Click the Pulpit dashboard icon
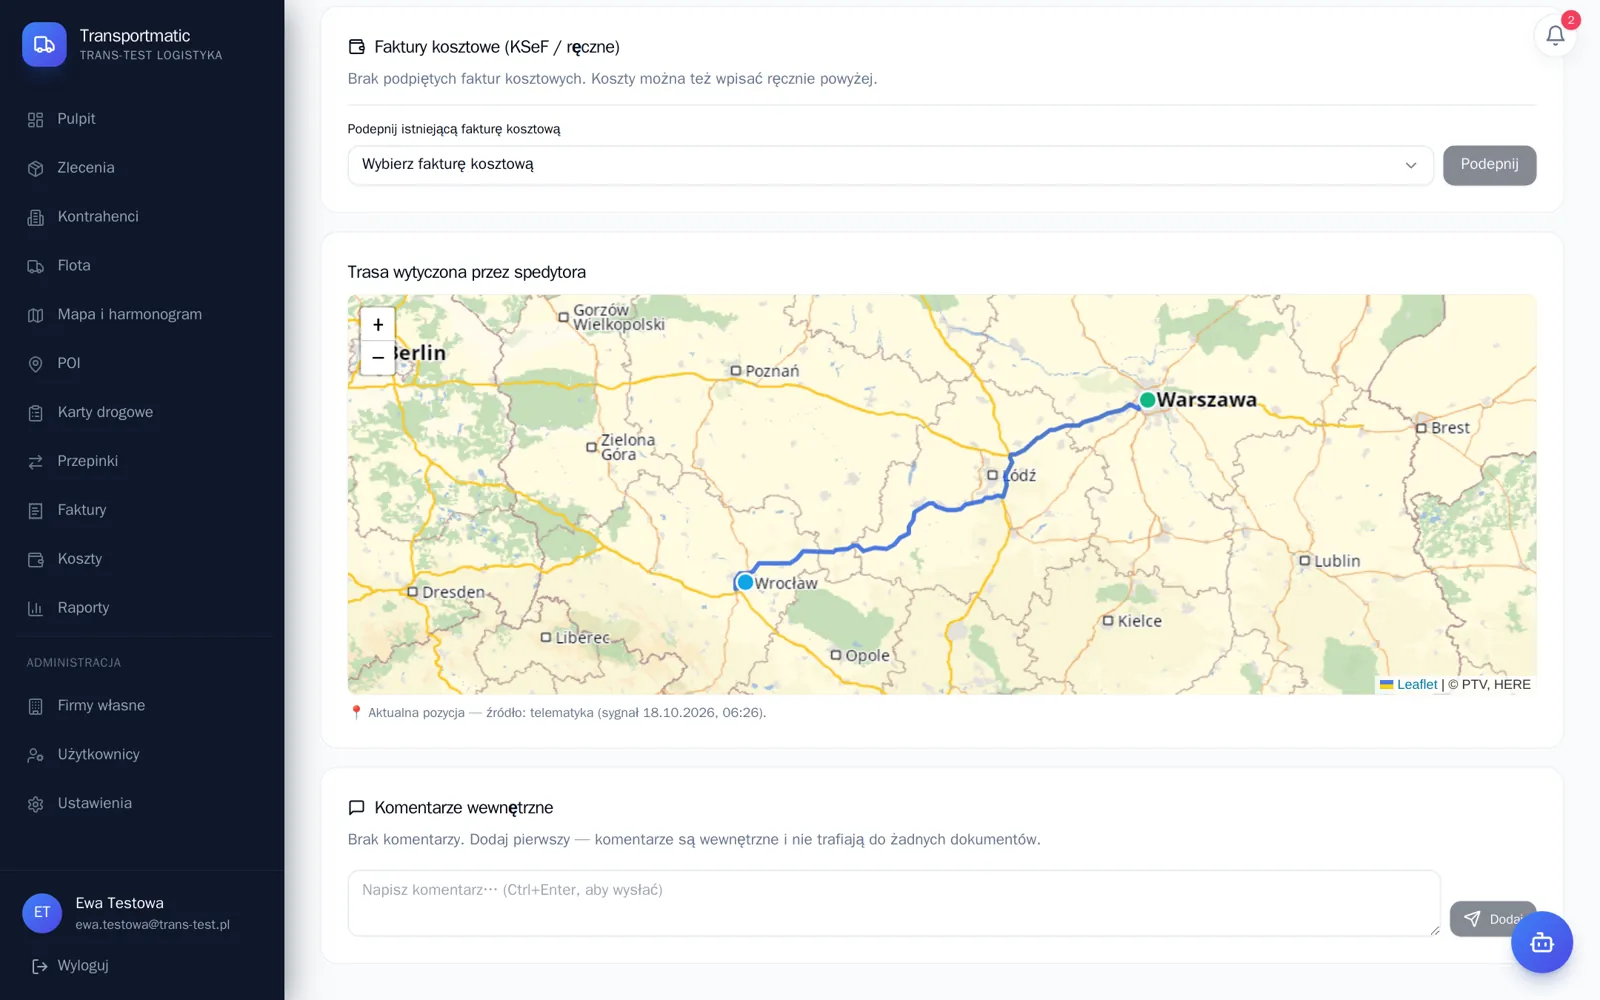 pos(36,120)
